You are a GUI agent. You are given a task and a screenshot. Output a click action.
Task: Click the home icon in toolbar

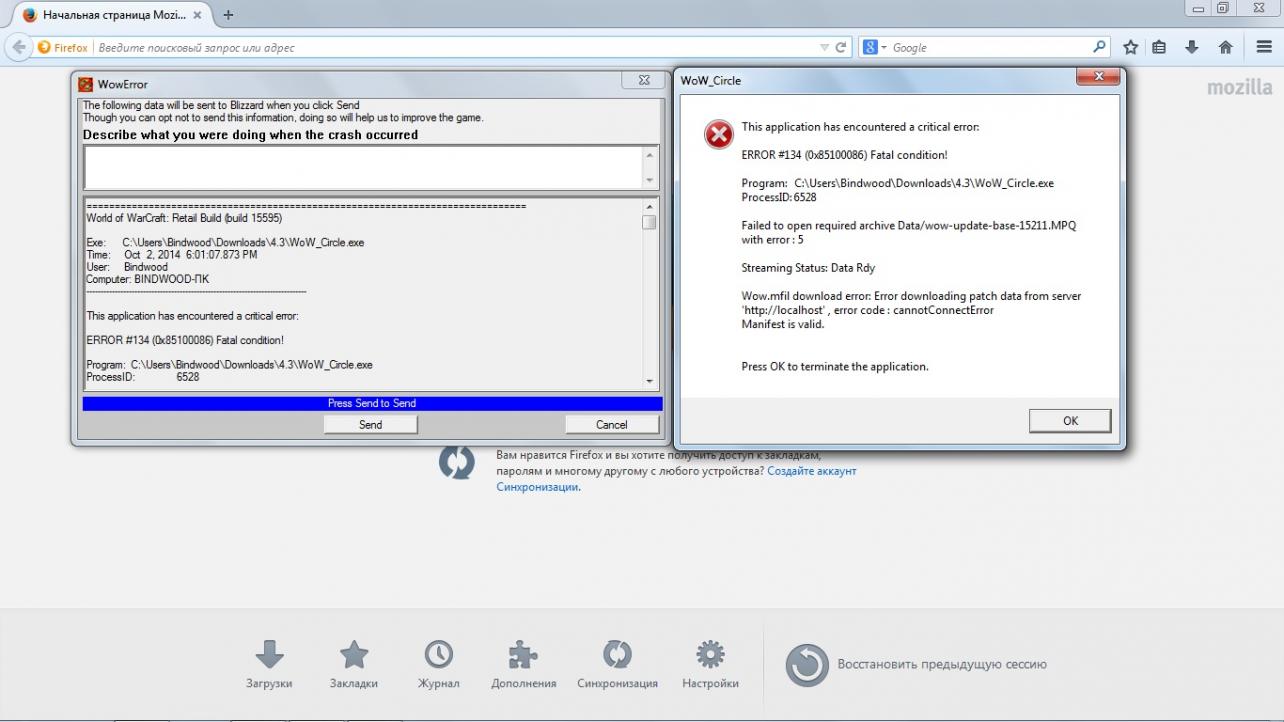[1225, 47]
